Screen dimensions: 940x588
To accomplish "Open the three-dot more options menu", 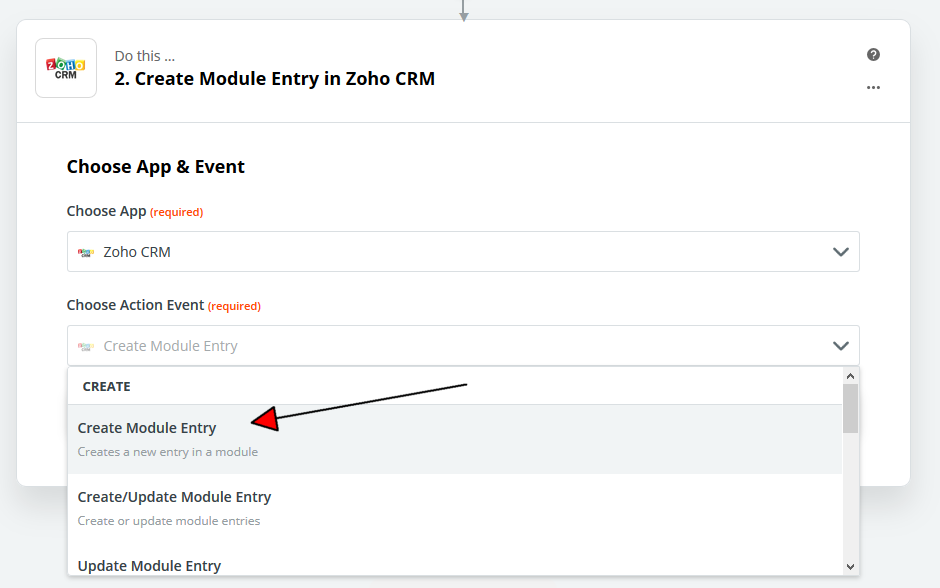I will (x=873, y=88).
